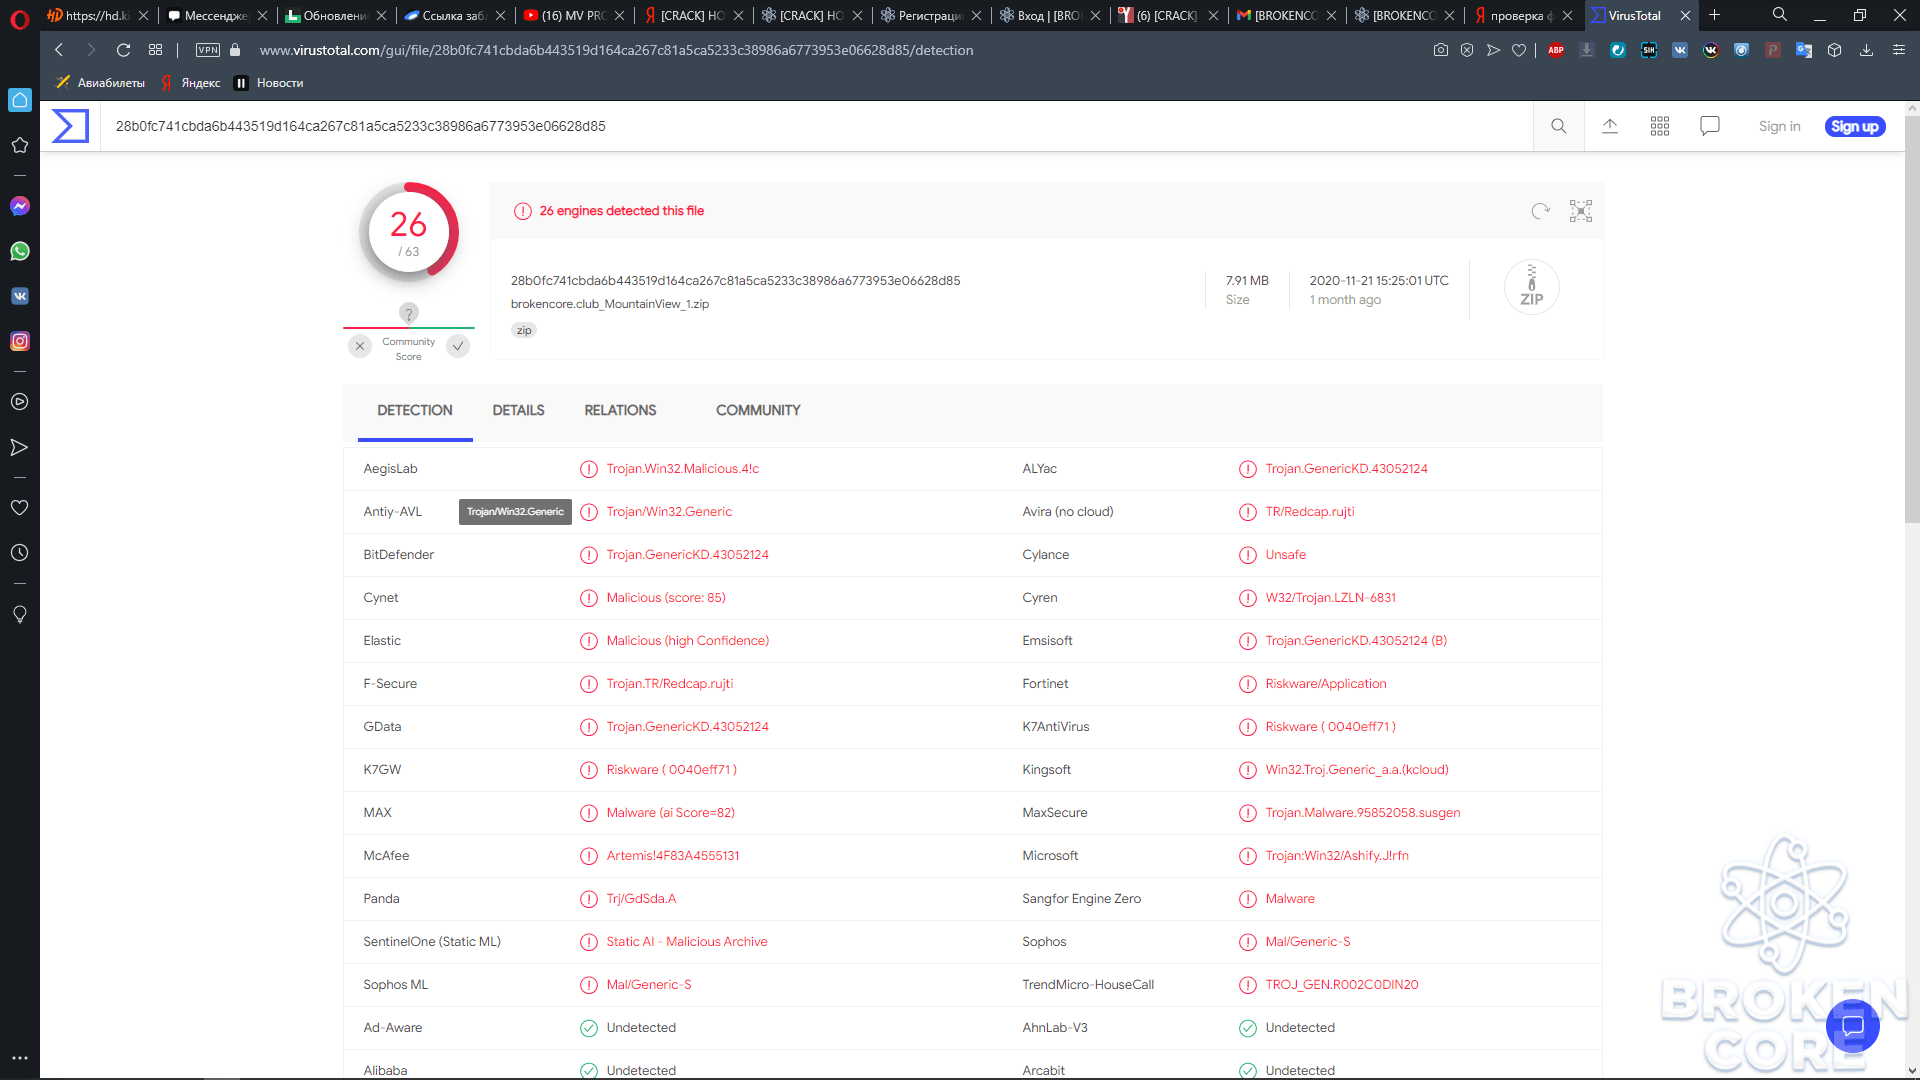Click the page vertical scrollbar

tap(1912, 320)
